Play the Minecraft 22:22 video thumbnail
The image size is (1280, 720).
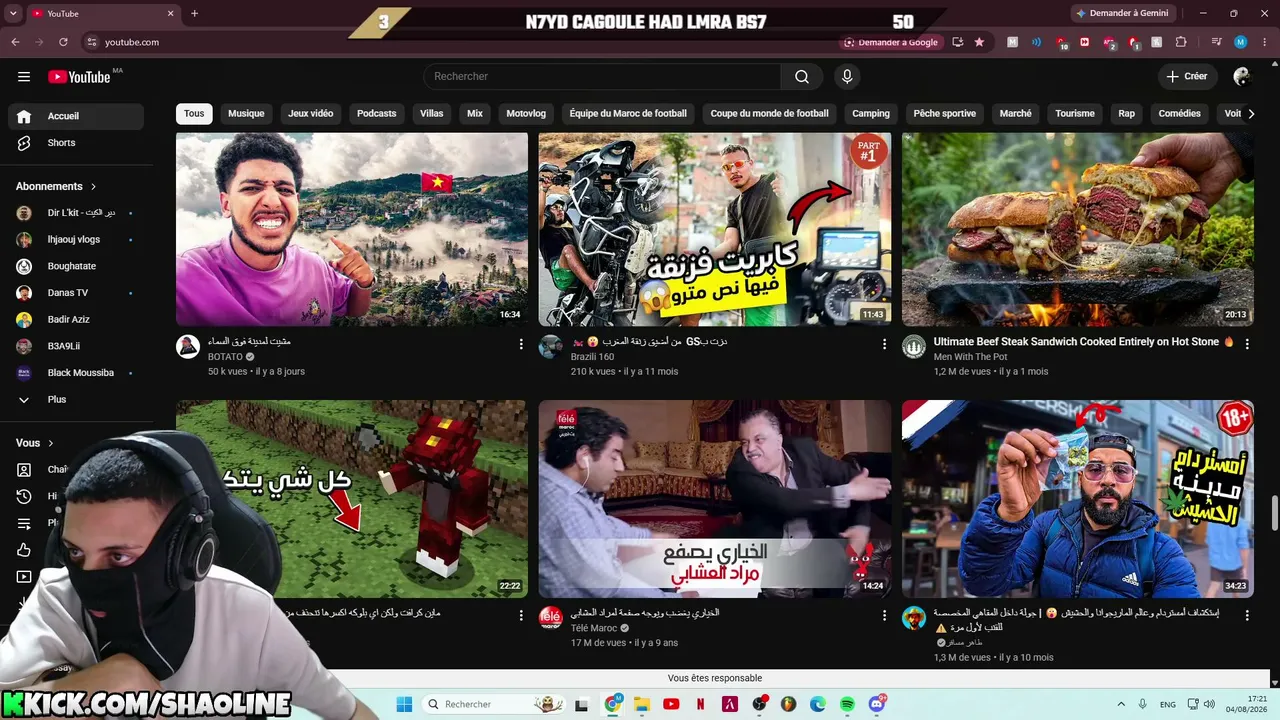352,499
